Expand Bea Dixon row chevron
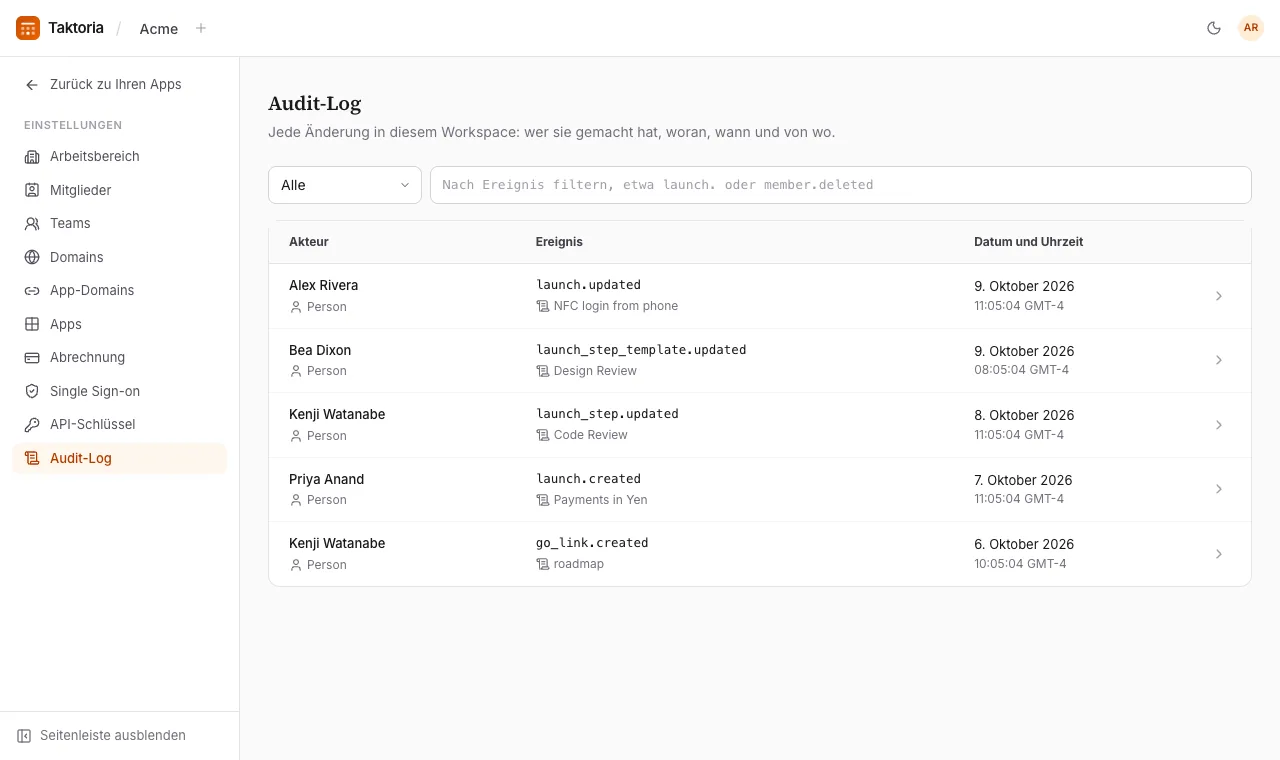This screenshot has height=760, width=1280. 1219,360
